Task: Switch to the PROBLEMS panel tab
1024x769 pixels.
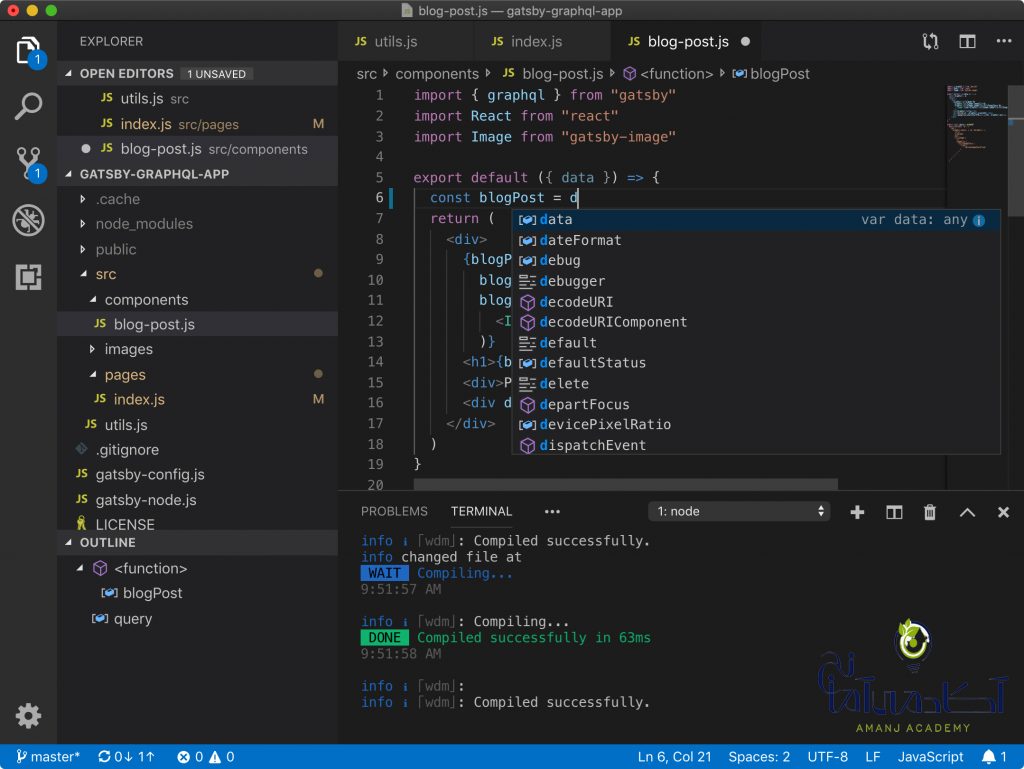Action: [394, 511]
